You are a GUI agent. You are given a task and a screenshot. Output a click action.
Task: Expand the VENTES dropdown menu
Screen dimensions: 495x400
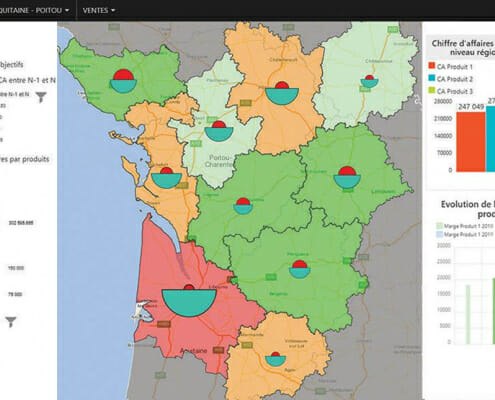pos(99,11)
